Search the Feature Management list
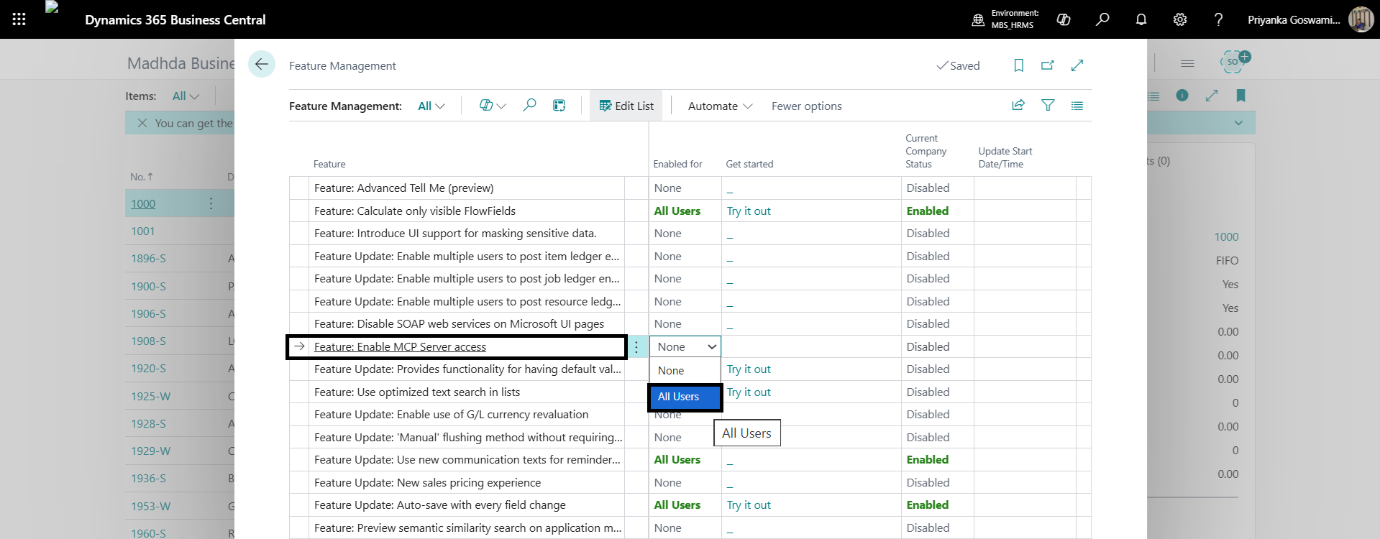The height and width of the screenshot is (539, 1380). point(530,105)
